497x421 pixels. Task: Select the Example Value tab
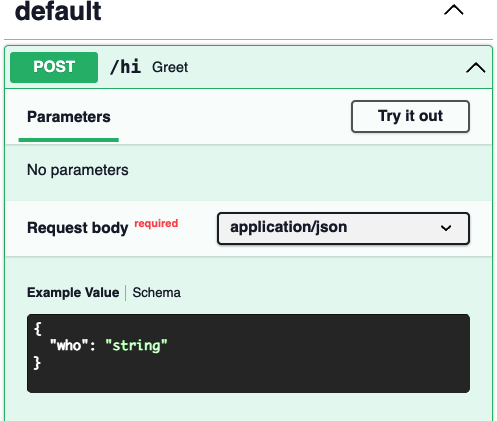[73, 293]
